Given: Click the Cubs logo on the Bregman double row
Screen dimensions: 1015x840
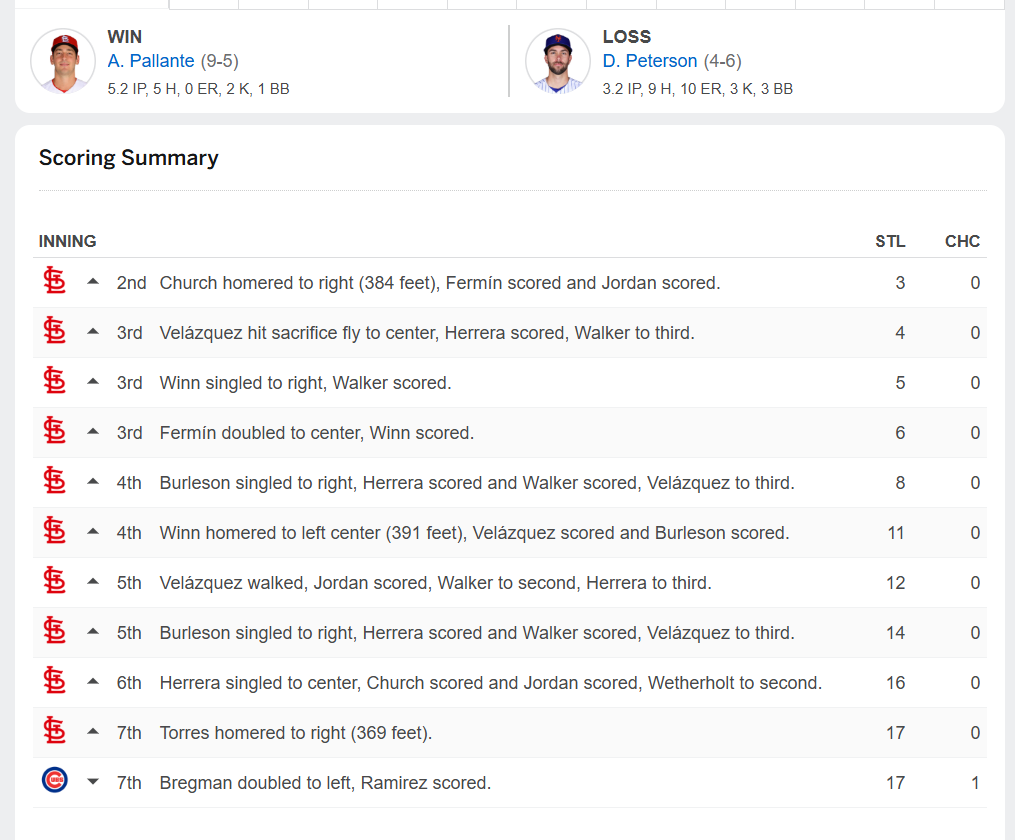Looking at the screenshot, I should [x=54, y=780].
